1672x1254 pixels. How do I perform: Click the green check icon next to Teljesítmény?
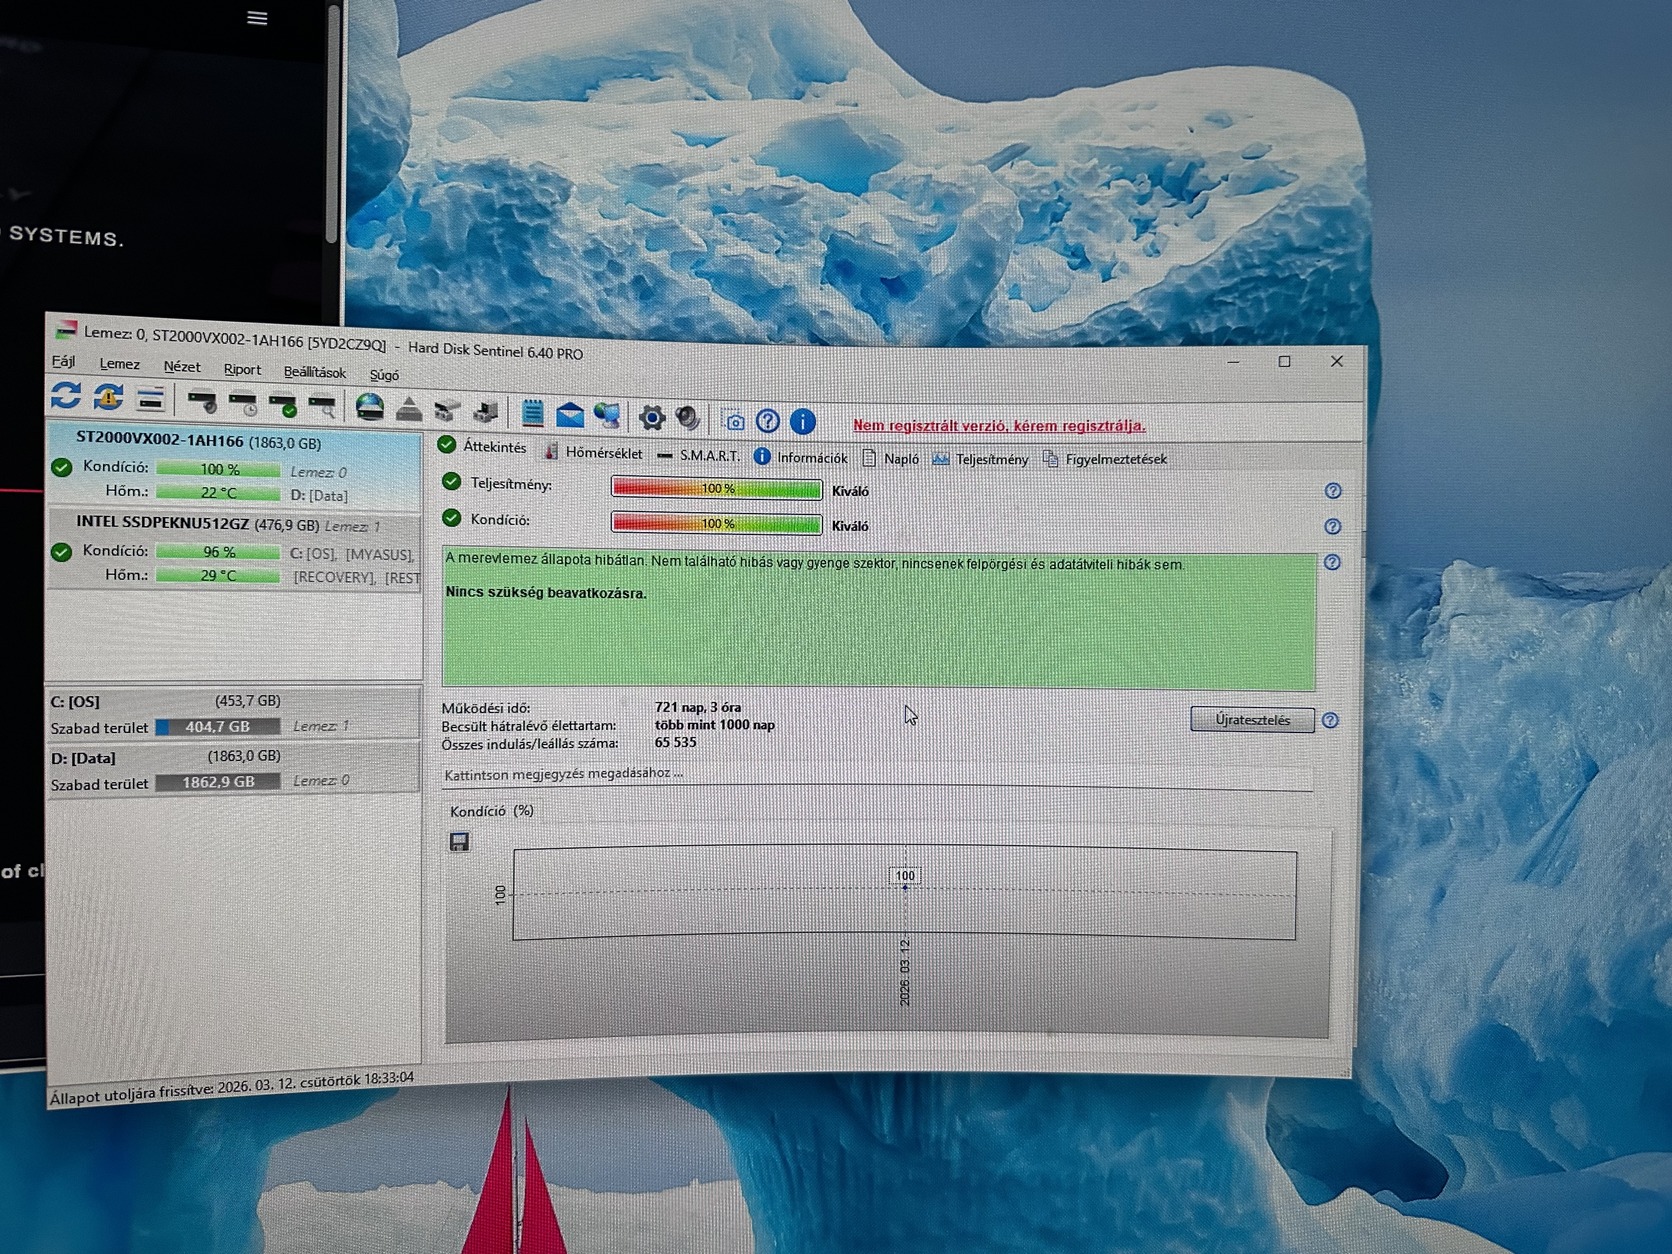pos(452,482)
